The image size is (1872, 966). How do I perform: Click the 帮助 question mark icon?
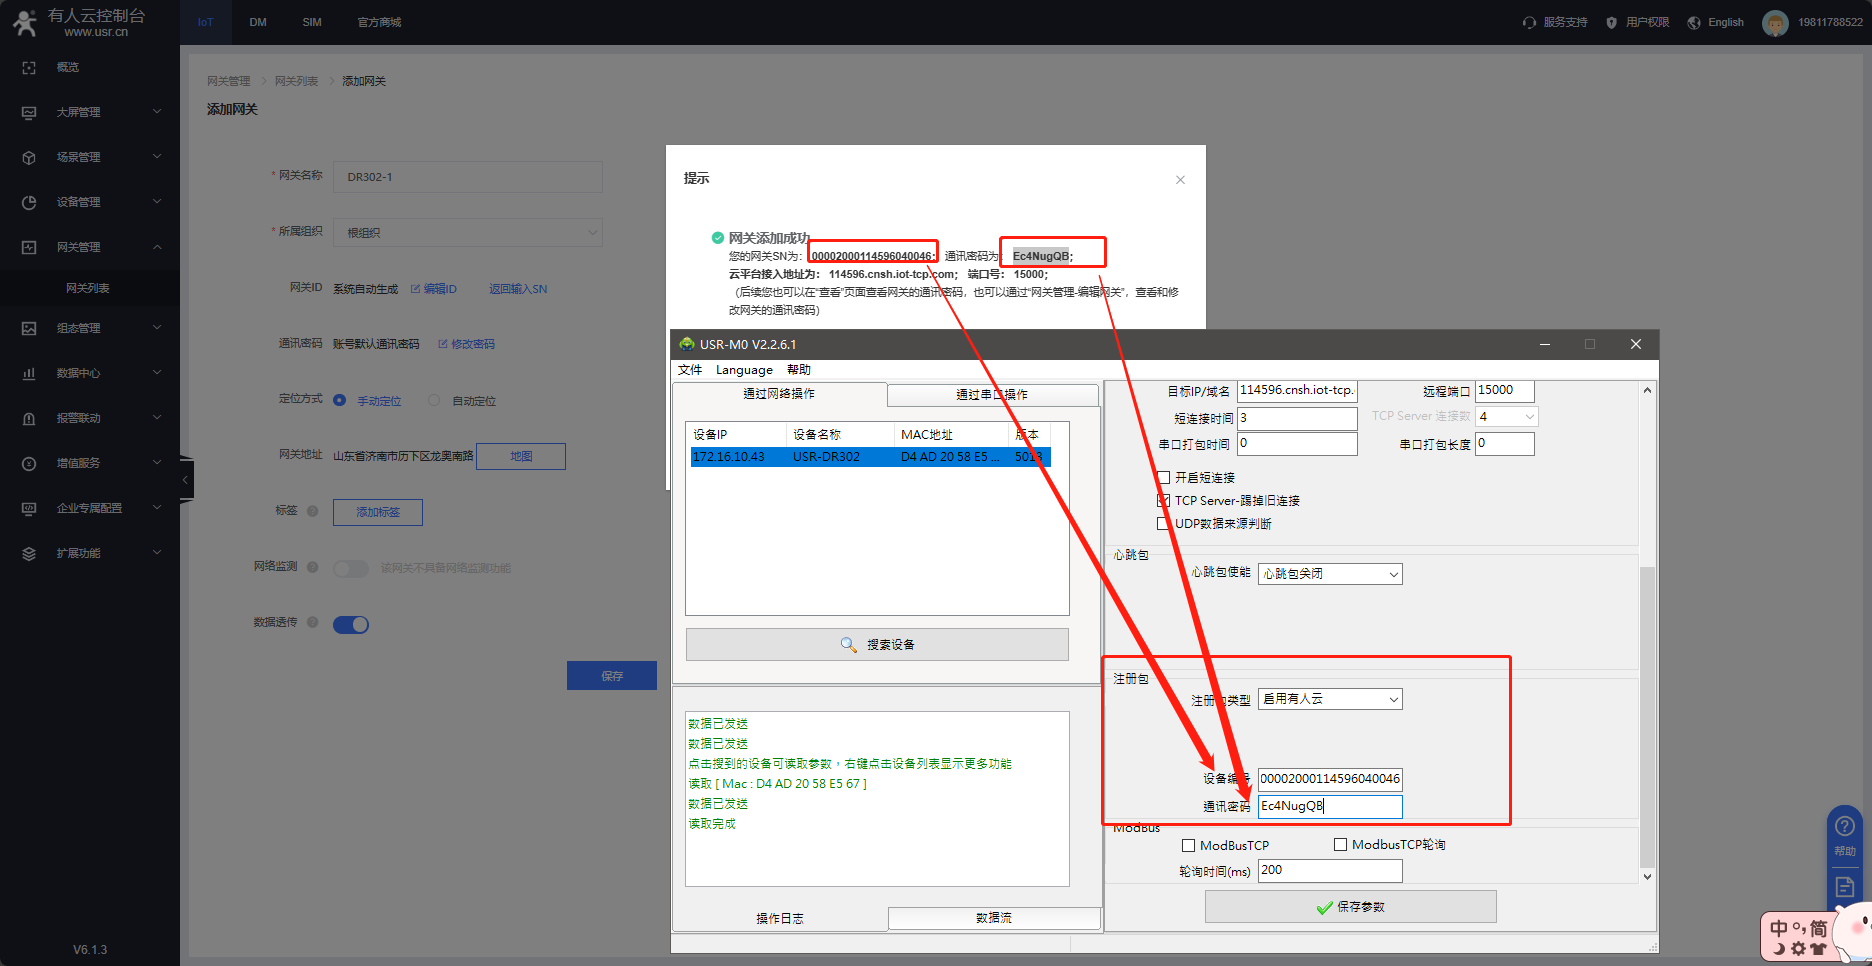pyautogui.click(x=1845, y=827)
